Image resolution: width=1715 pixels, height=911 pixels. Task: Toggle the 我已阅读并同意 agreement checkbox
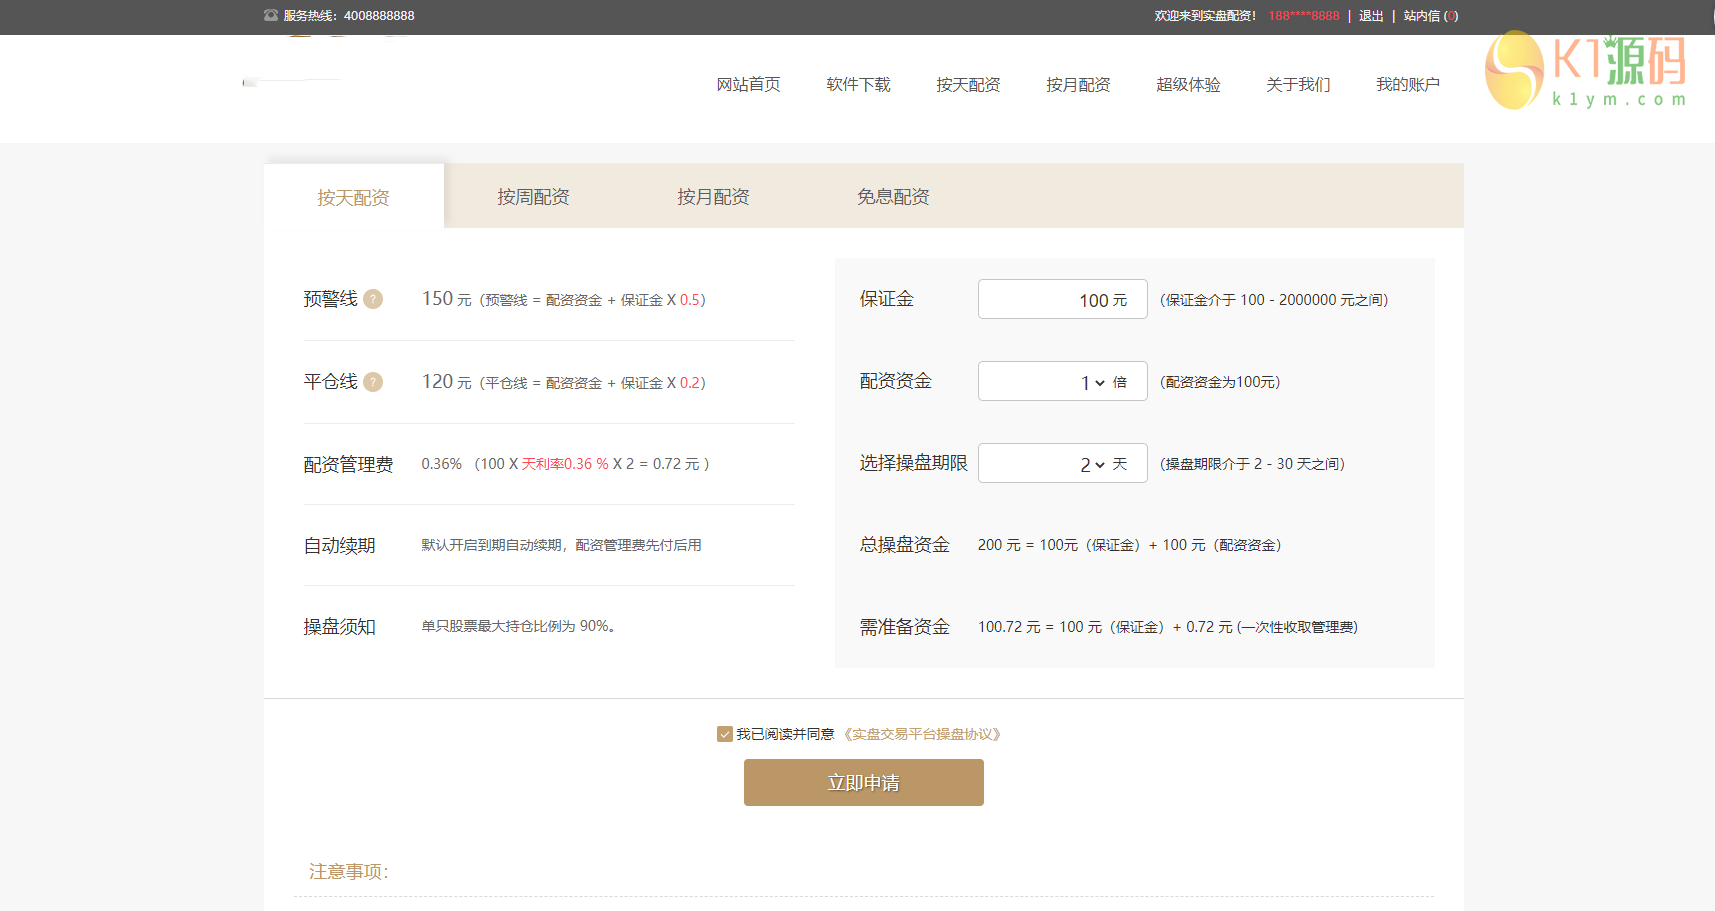point(725,734)
